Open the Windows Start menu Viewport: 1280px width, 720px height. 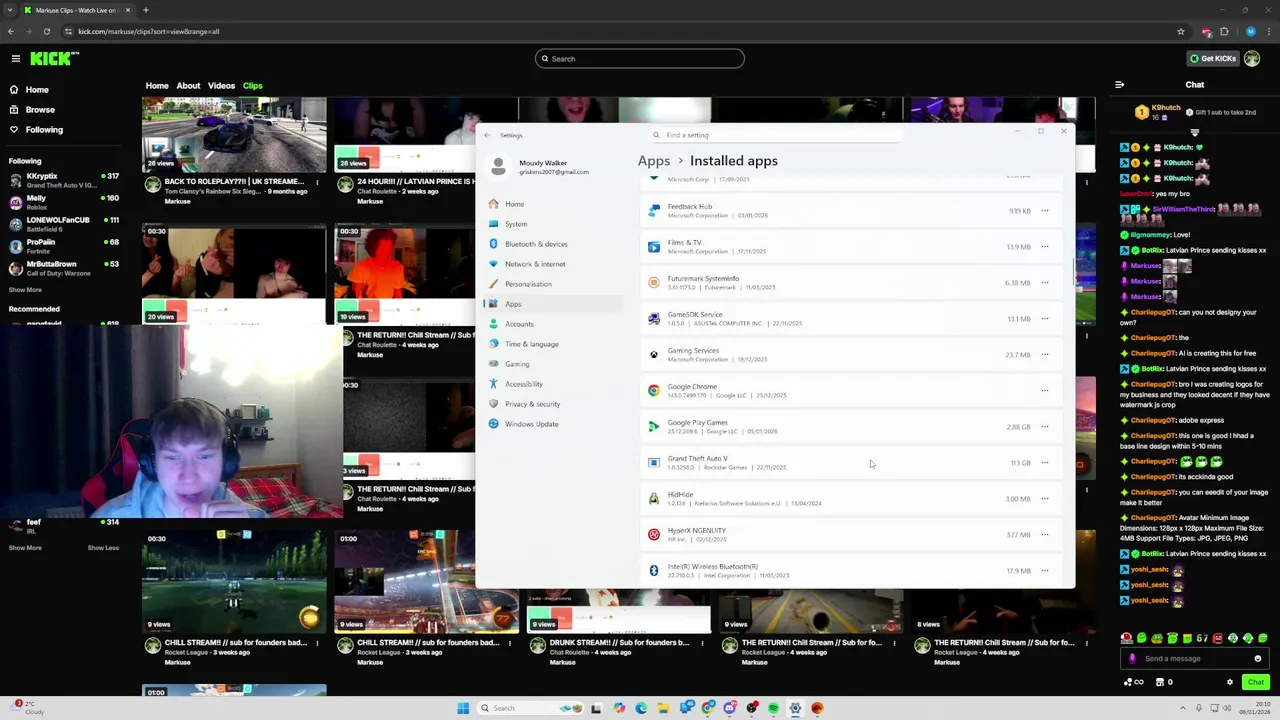tap(463, 709)
